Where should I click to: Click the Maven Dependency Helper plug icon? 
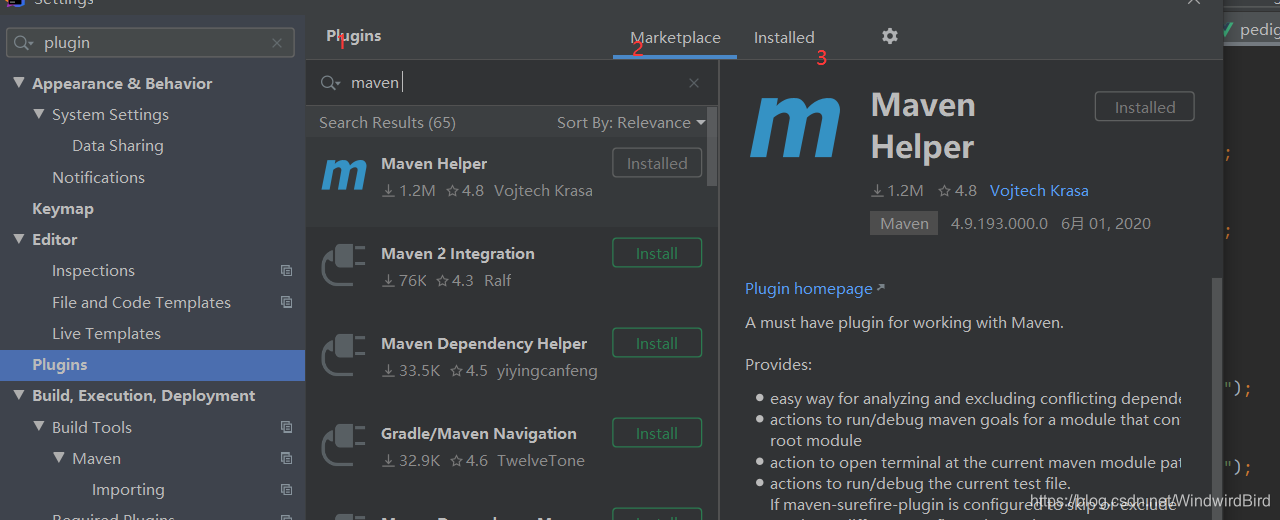[343, 355]
